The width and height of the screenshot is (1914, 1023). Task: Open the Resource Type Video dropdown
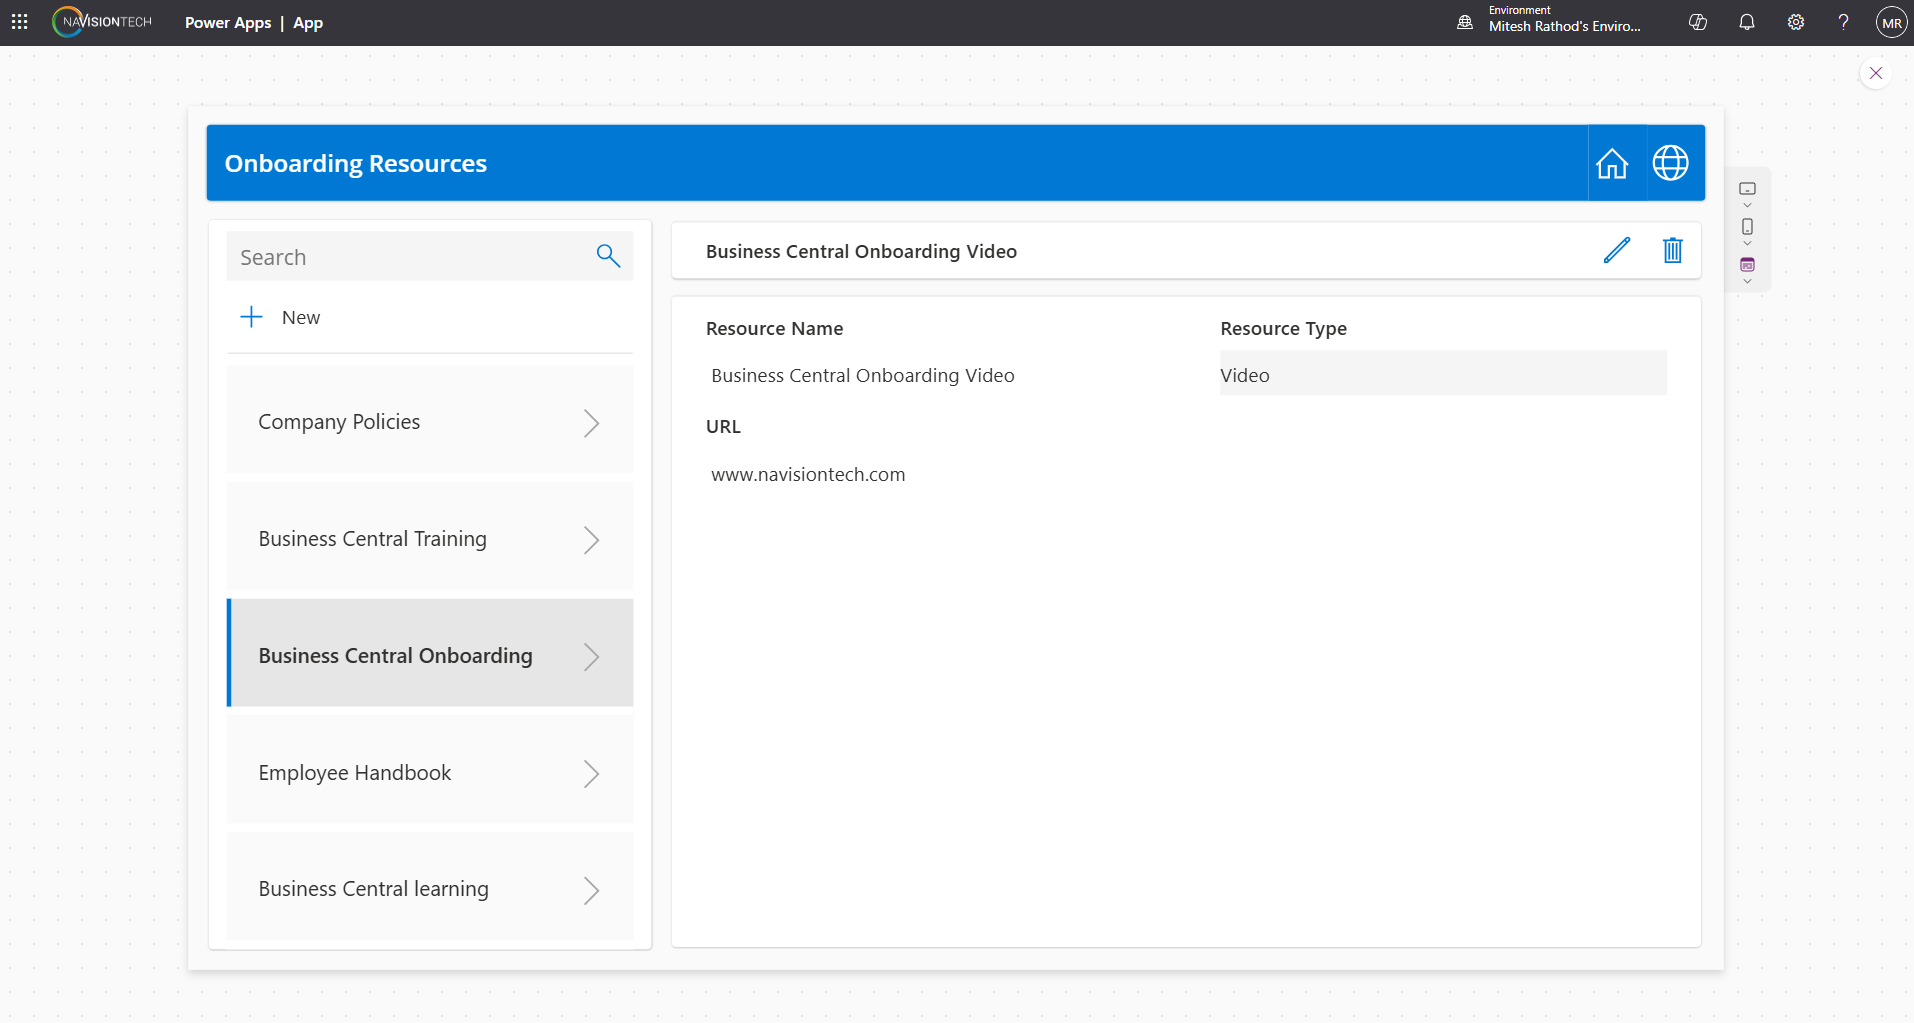1442,375
